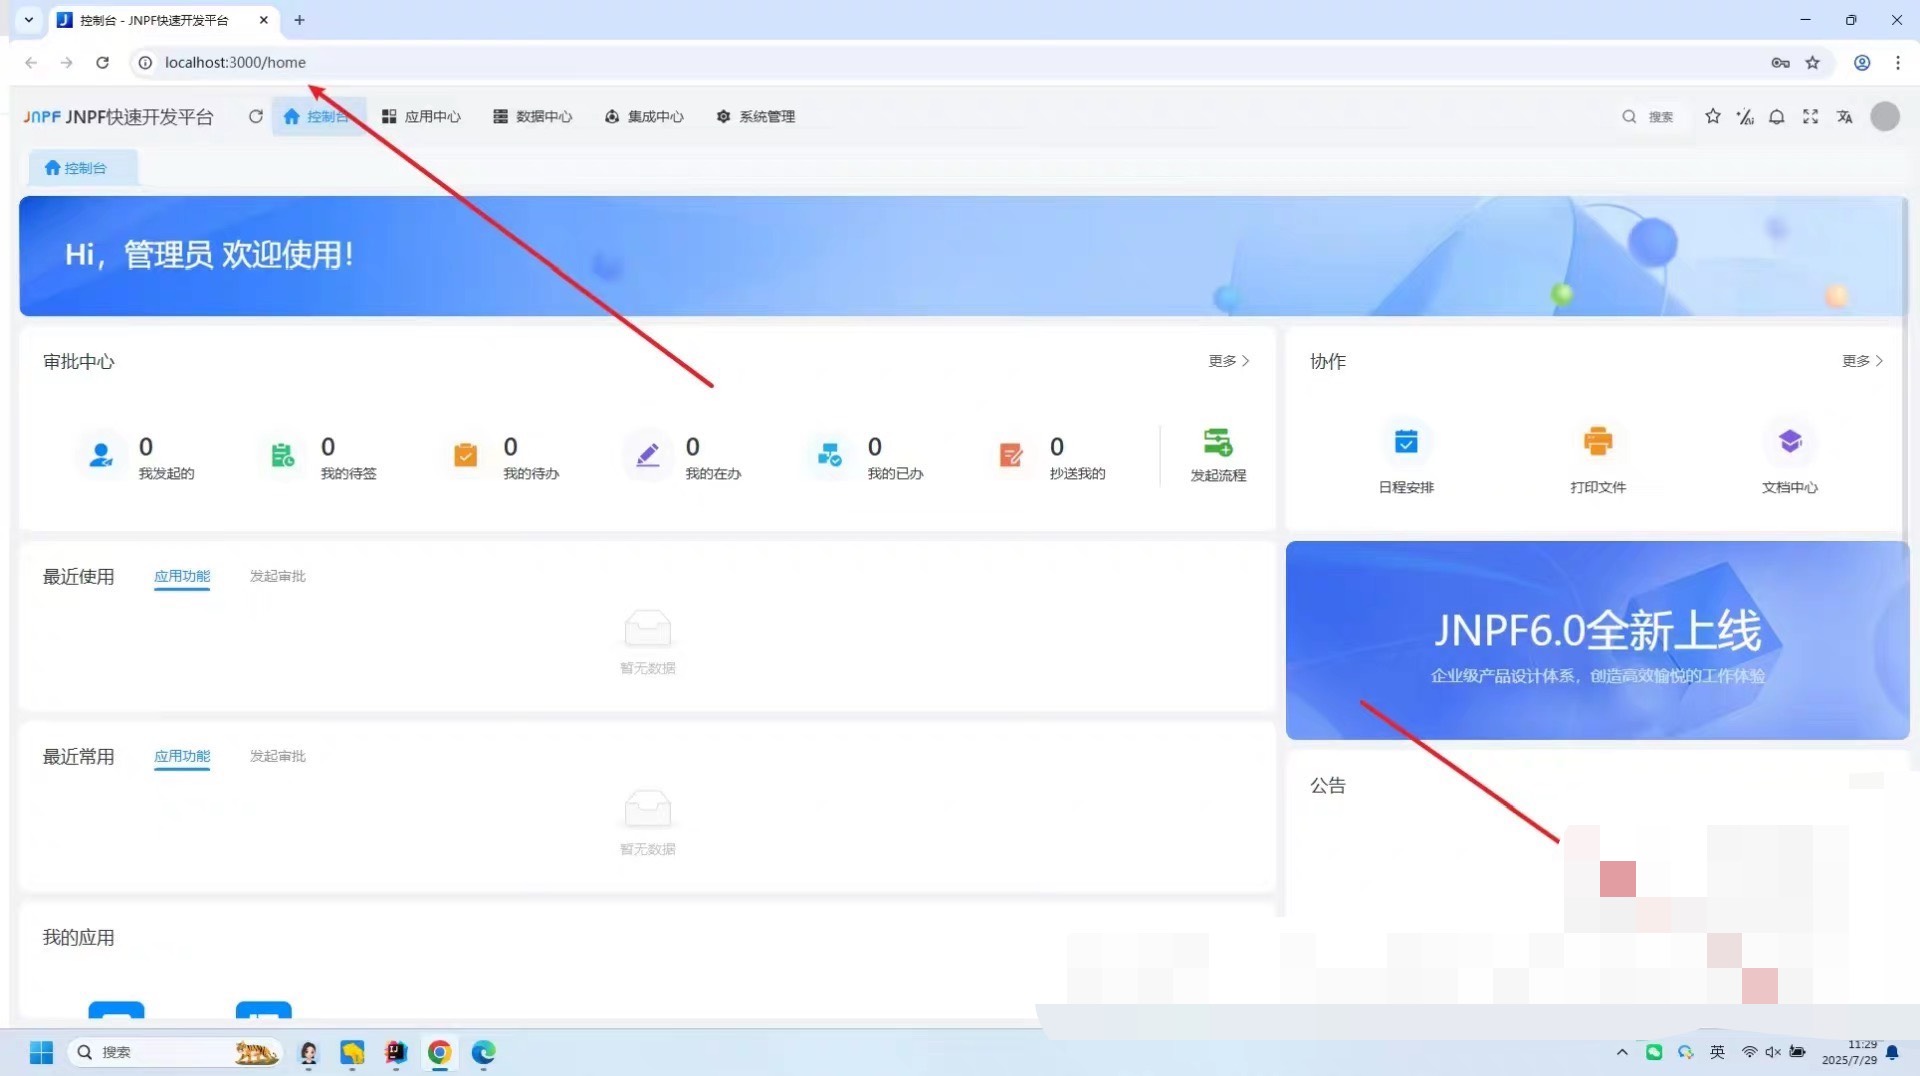Click the refresh icon beside the JNPF logo
This screenshot has height=1076, width=1920.
(256, 117)
